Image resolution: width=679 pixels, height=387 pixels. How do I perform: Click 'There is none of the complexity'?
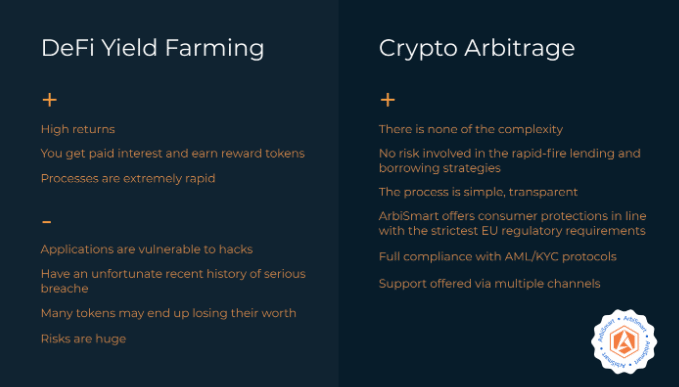[471, 129]
